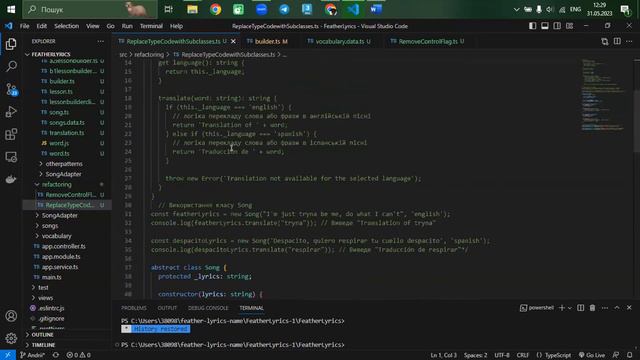Image resolution: width=640 pixels, height=360 pixels.
Task: Click the editor minimap overview
Action: 602,96
